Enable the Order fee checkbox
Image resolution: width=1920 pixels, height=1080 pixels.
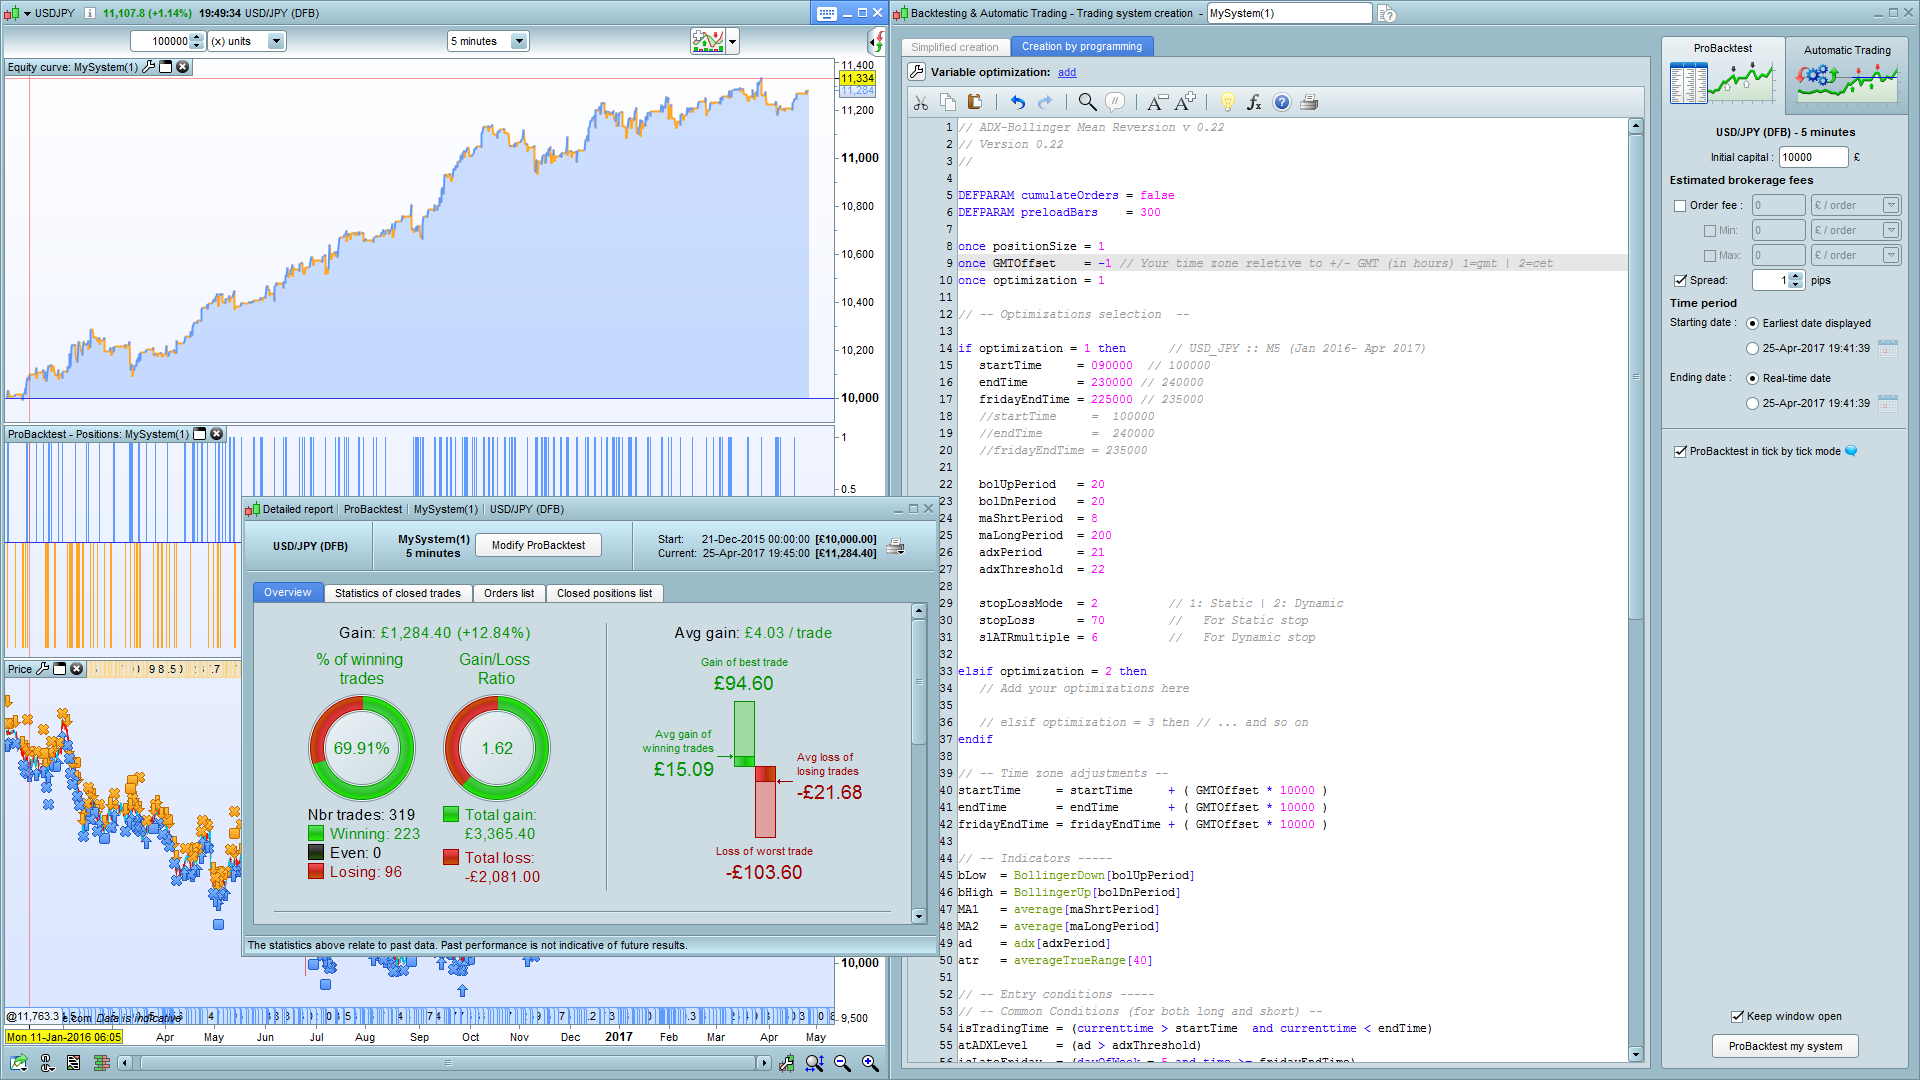click(1680, 206)
